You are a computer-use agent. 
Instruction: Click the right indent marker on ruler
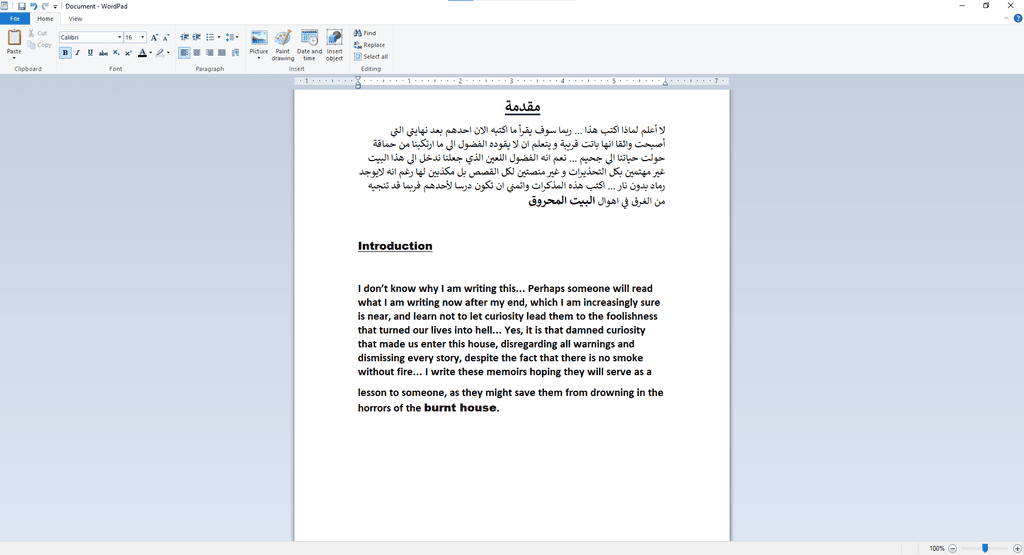(665, 83)
